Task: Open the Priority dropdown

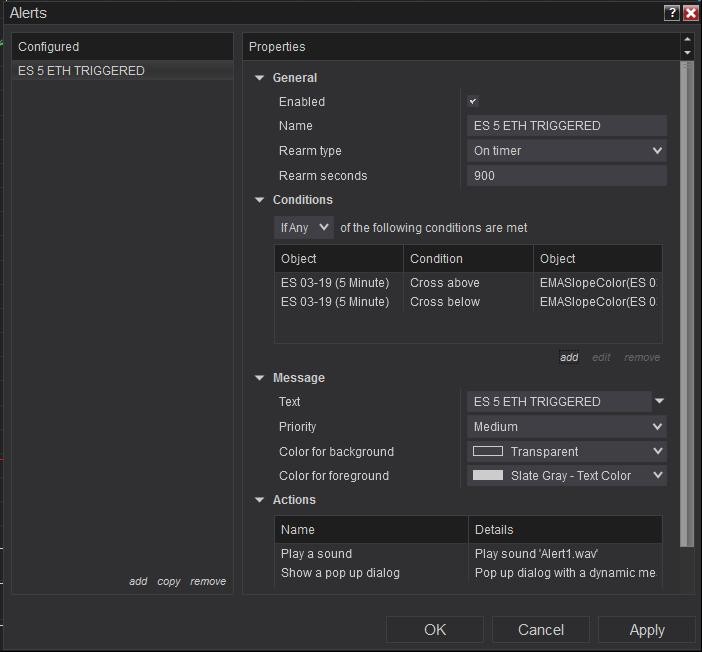Action: click(567, 427)
